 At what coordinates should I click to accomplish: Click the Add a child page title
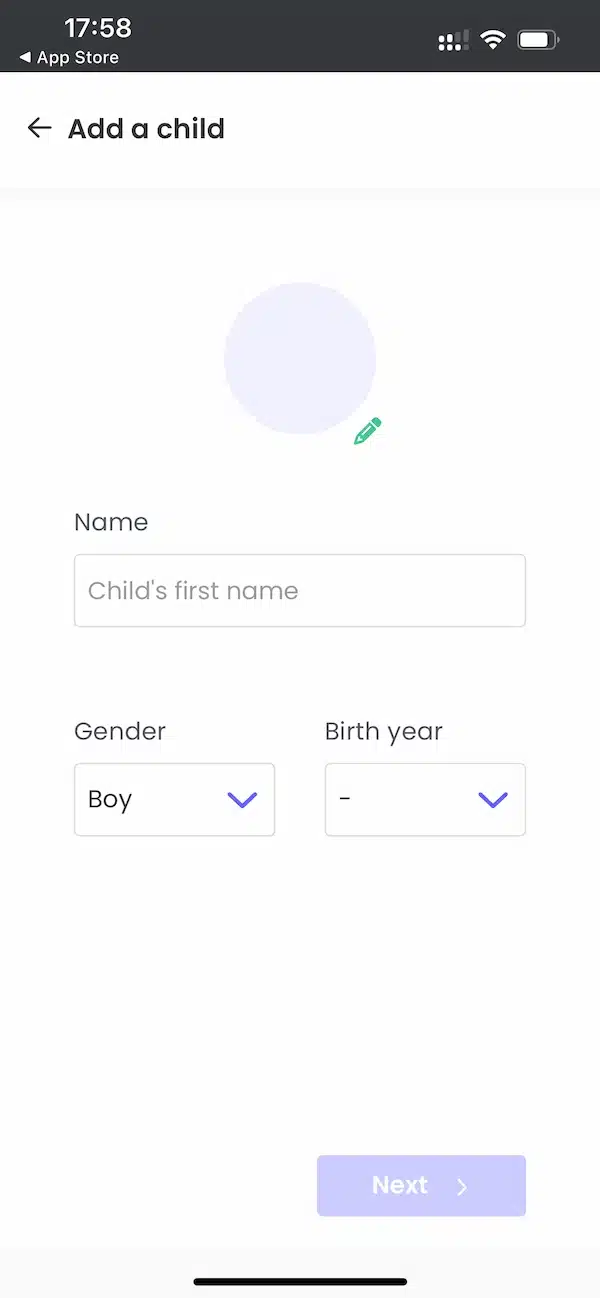click(146, 129)
